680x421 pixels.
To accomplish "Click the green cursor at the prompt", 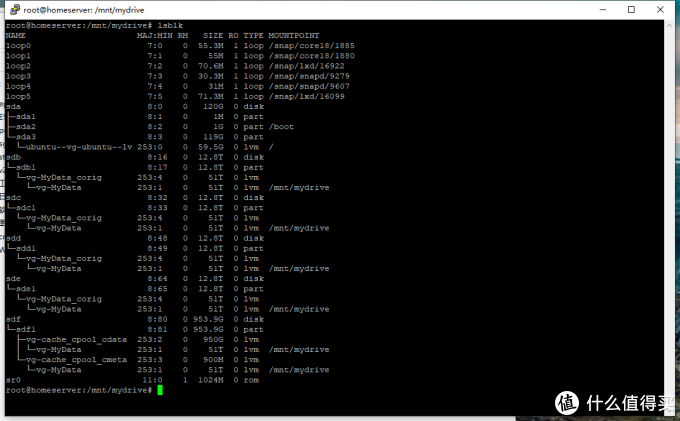I will click(160, 390).
